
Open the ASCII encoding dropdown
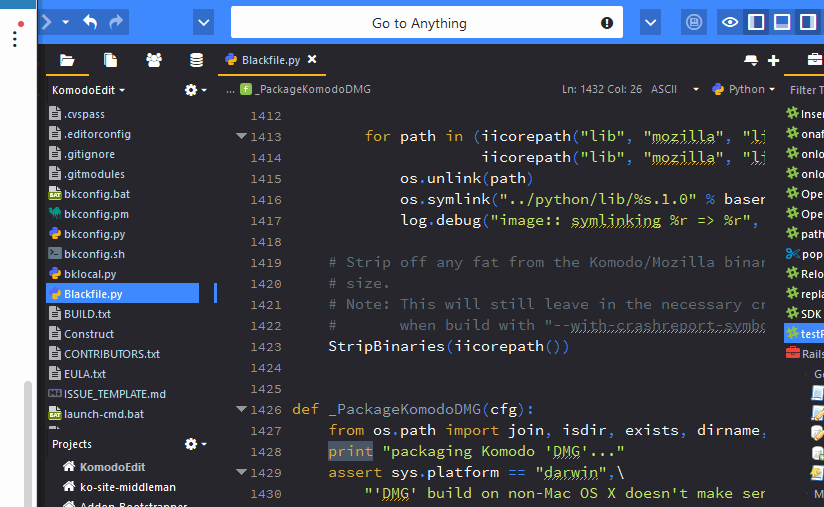675,89
